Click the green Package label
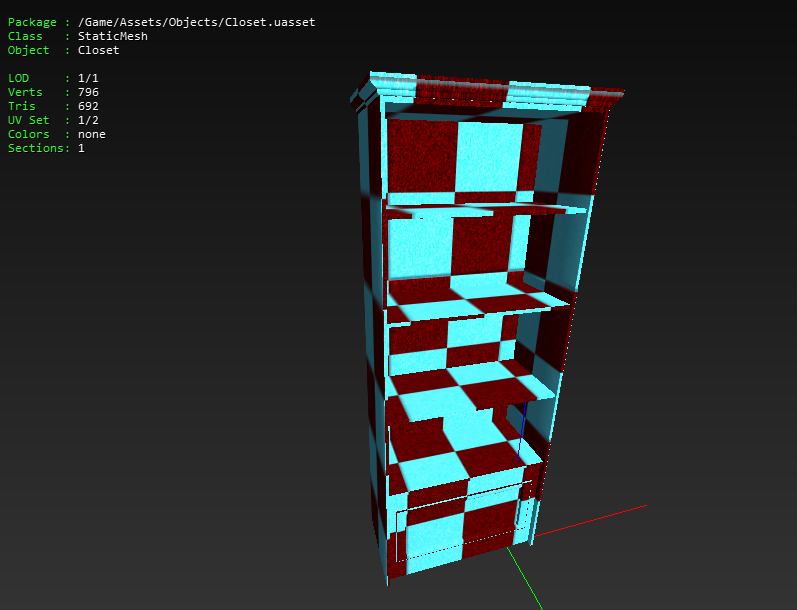 click(x=32, y=22)
